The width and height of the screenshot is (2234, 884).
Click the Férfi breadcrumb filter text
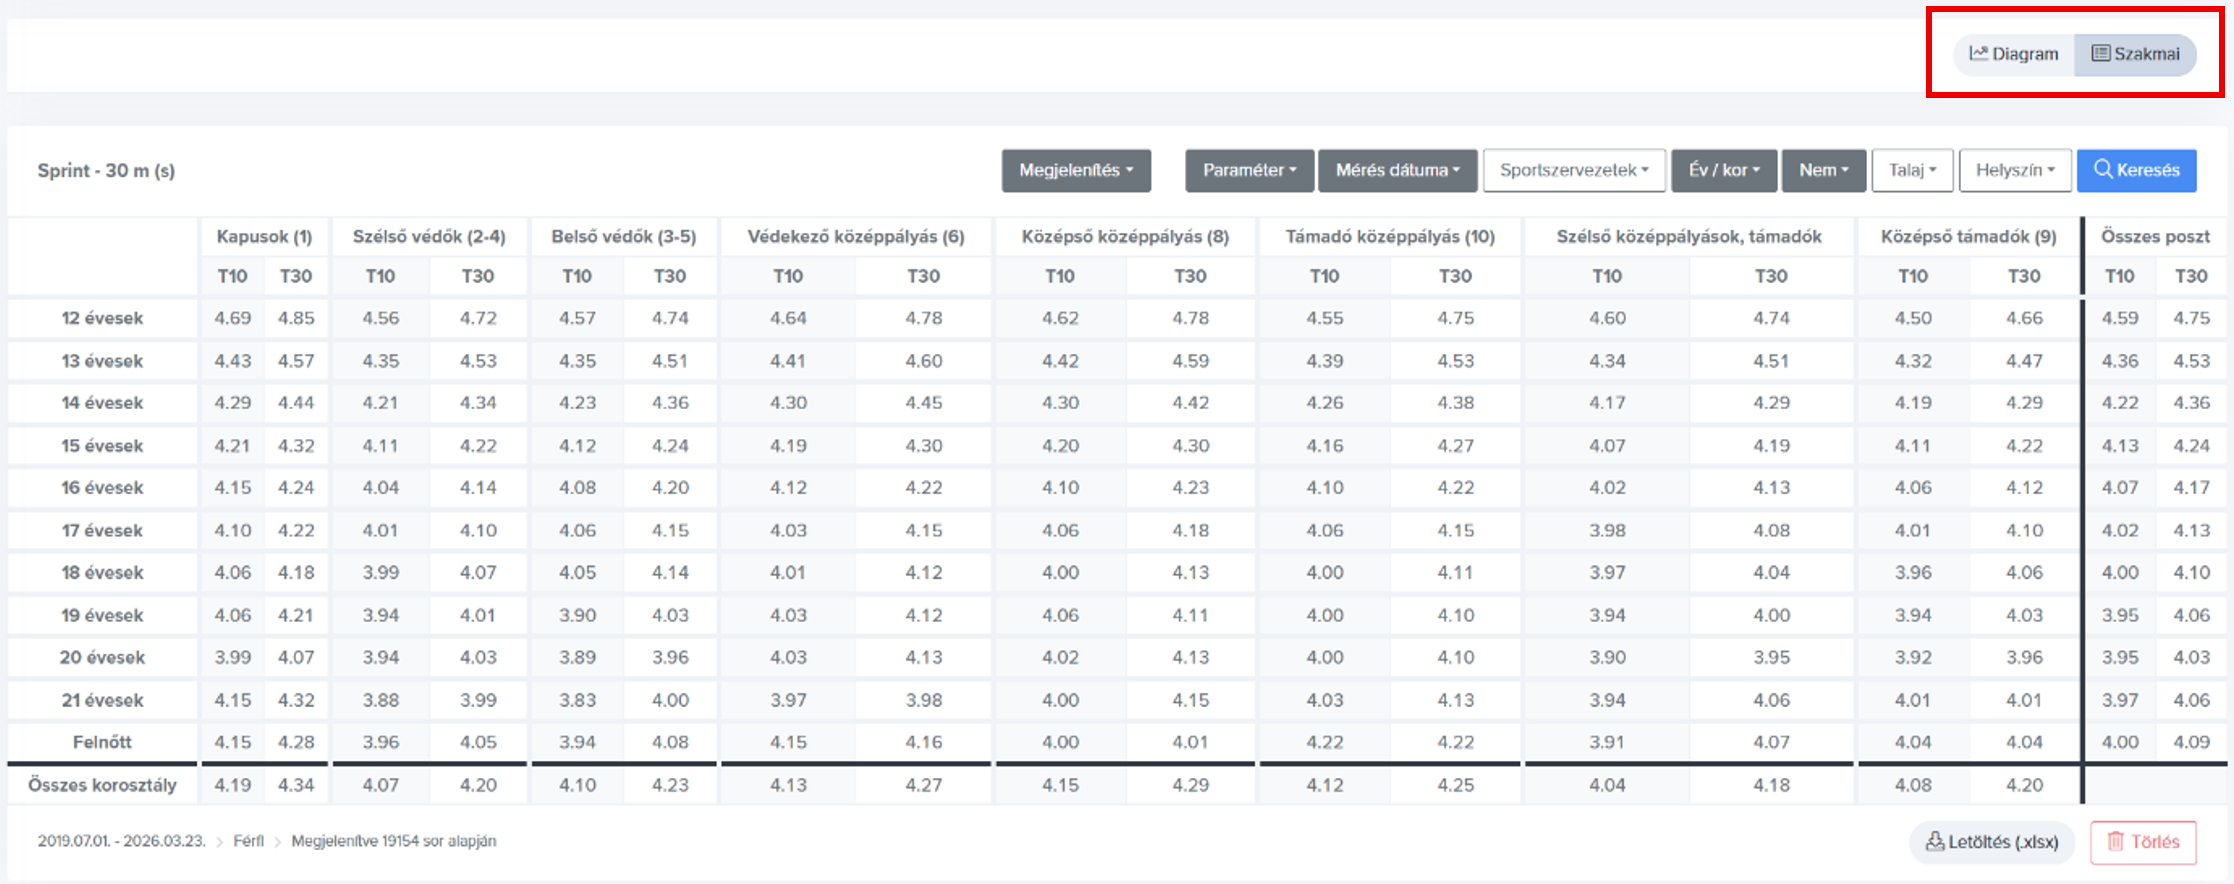coord(248,841)
